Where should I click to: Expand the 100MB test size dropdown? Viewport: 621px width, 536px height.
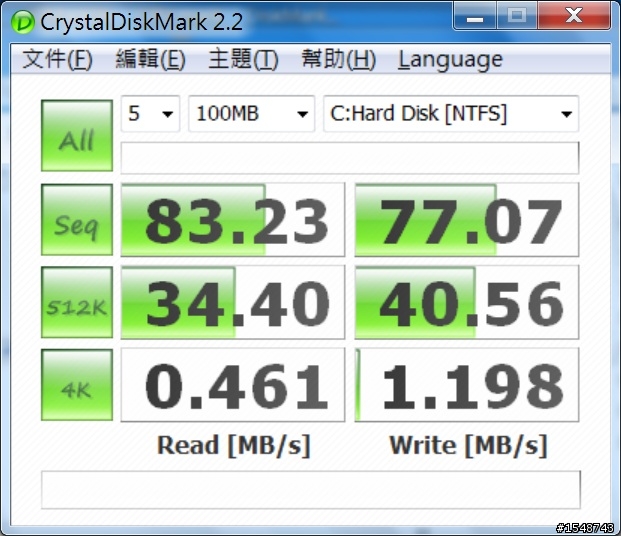click(x=251, y=114)
